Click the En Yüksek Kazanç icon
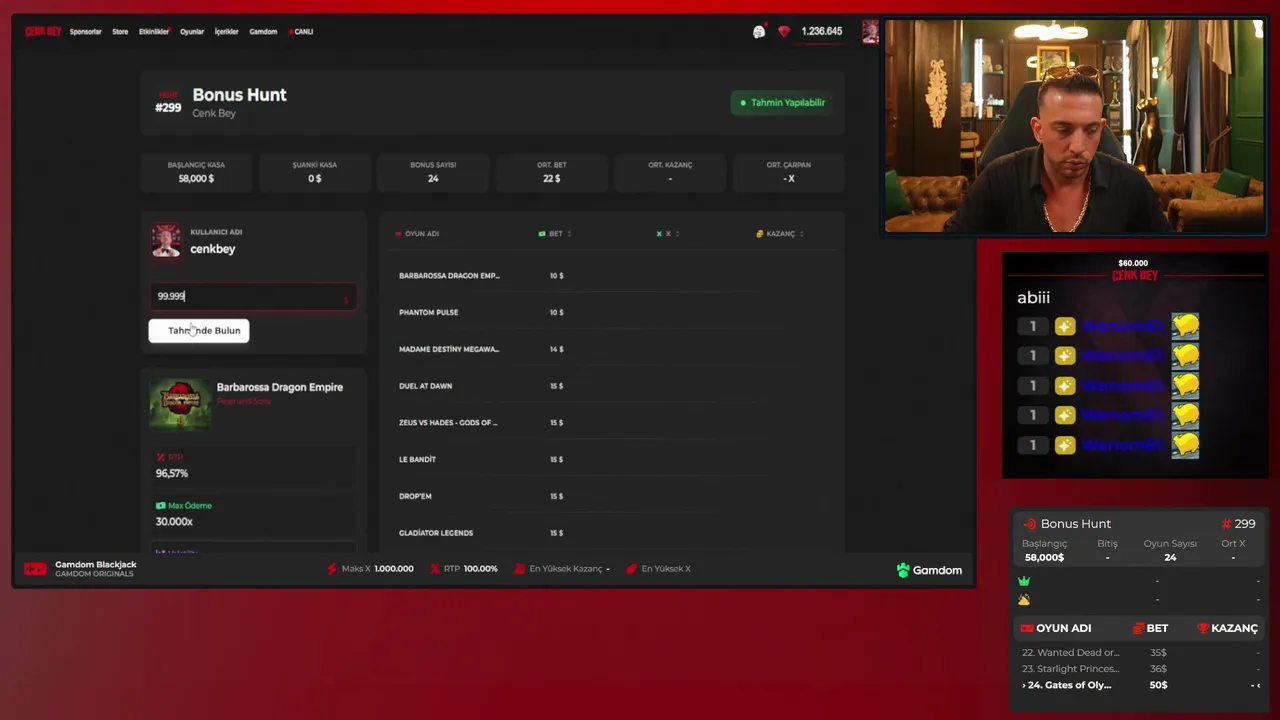Image resolution: width=1280 pixels, height=720 pixels. click(x=520, y=569)
